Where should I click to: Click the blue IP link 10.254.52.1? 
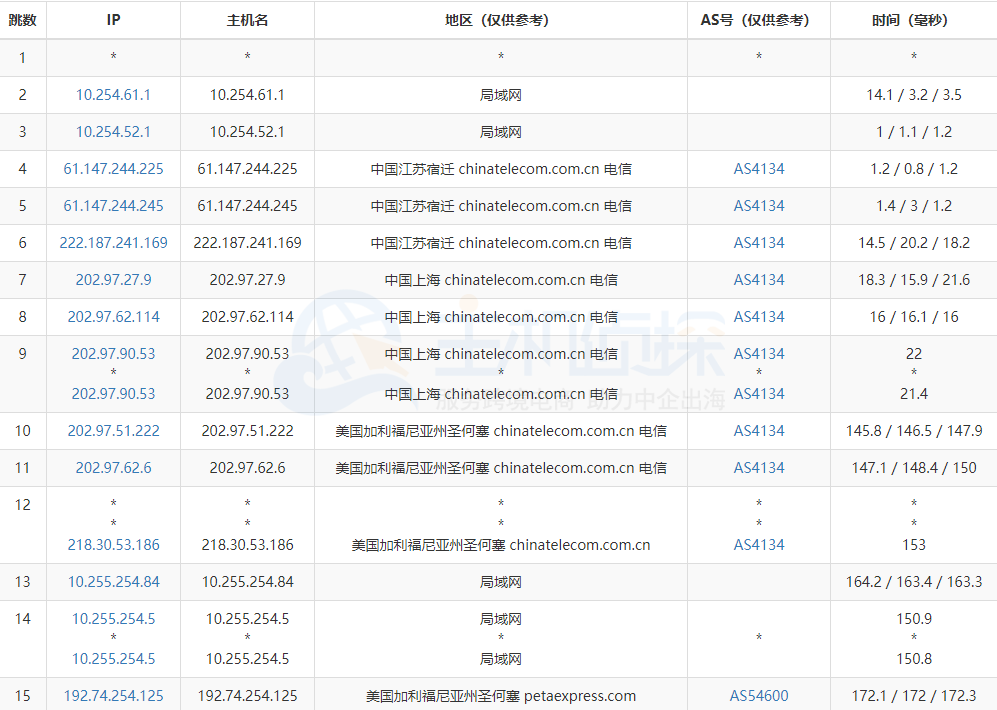pos(113,132)
